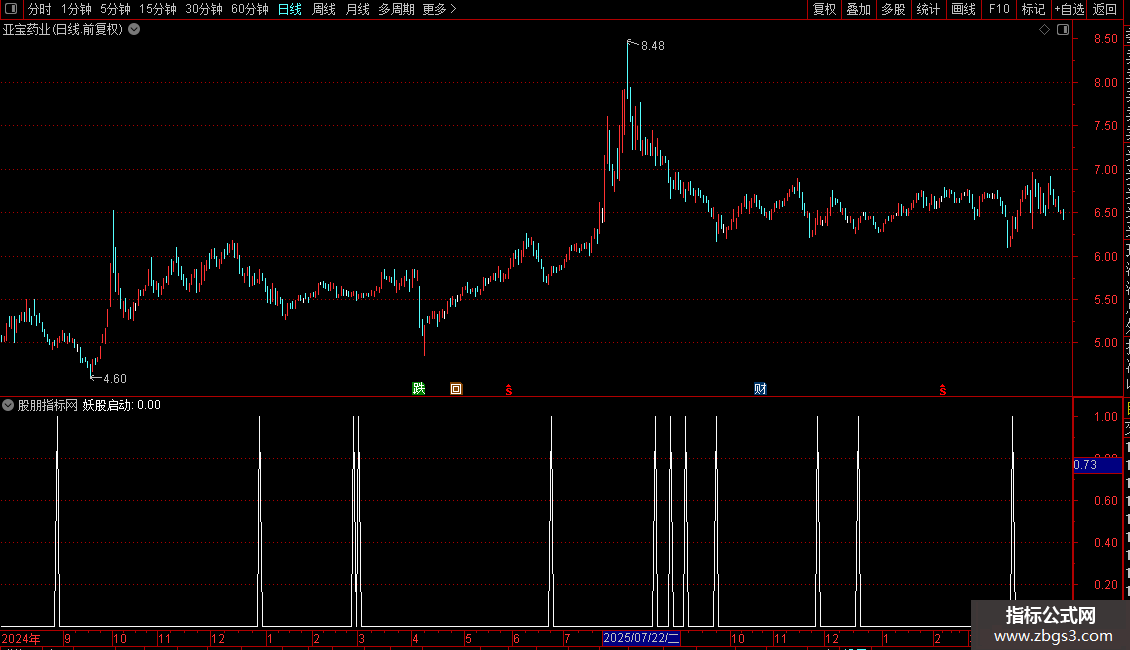Select the 60分钟 period
Screen dimensions: 1130x650
pyautogui.click(x=250, y=9)
